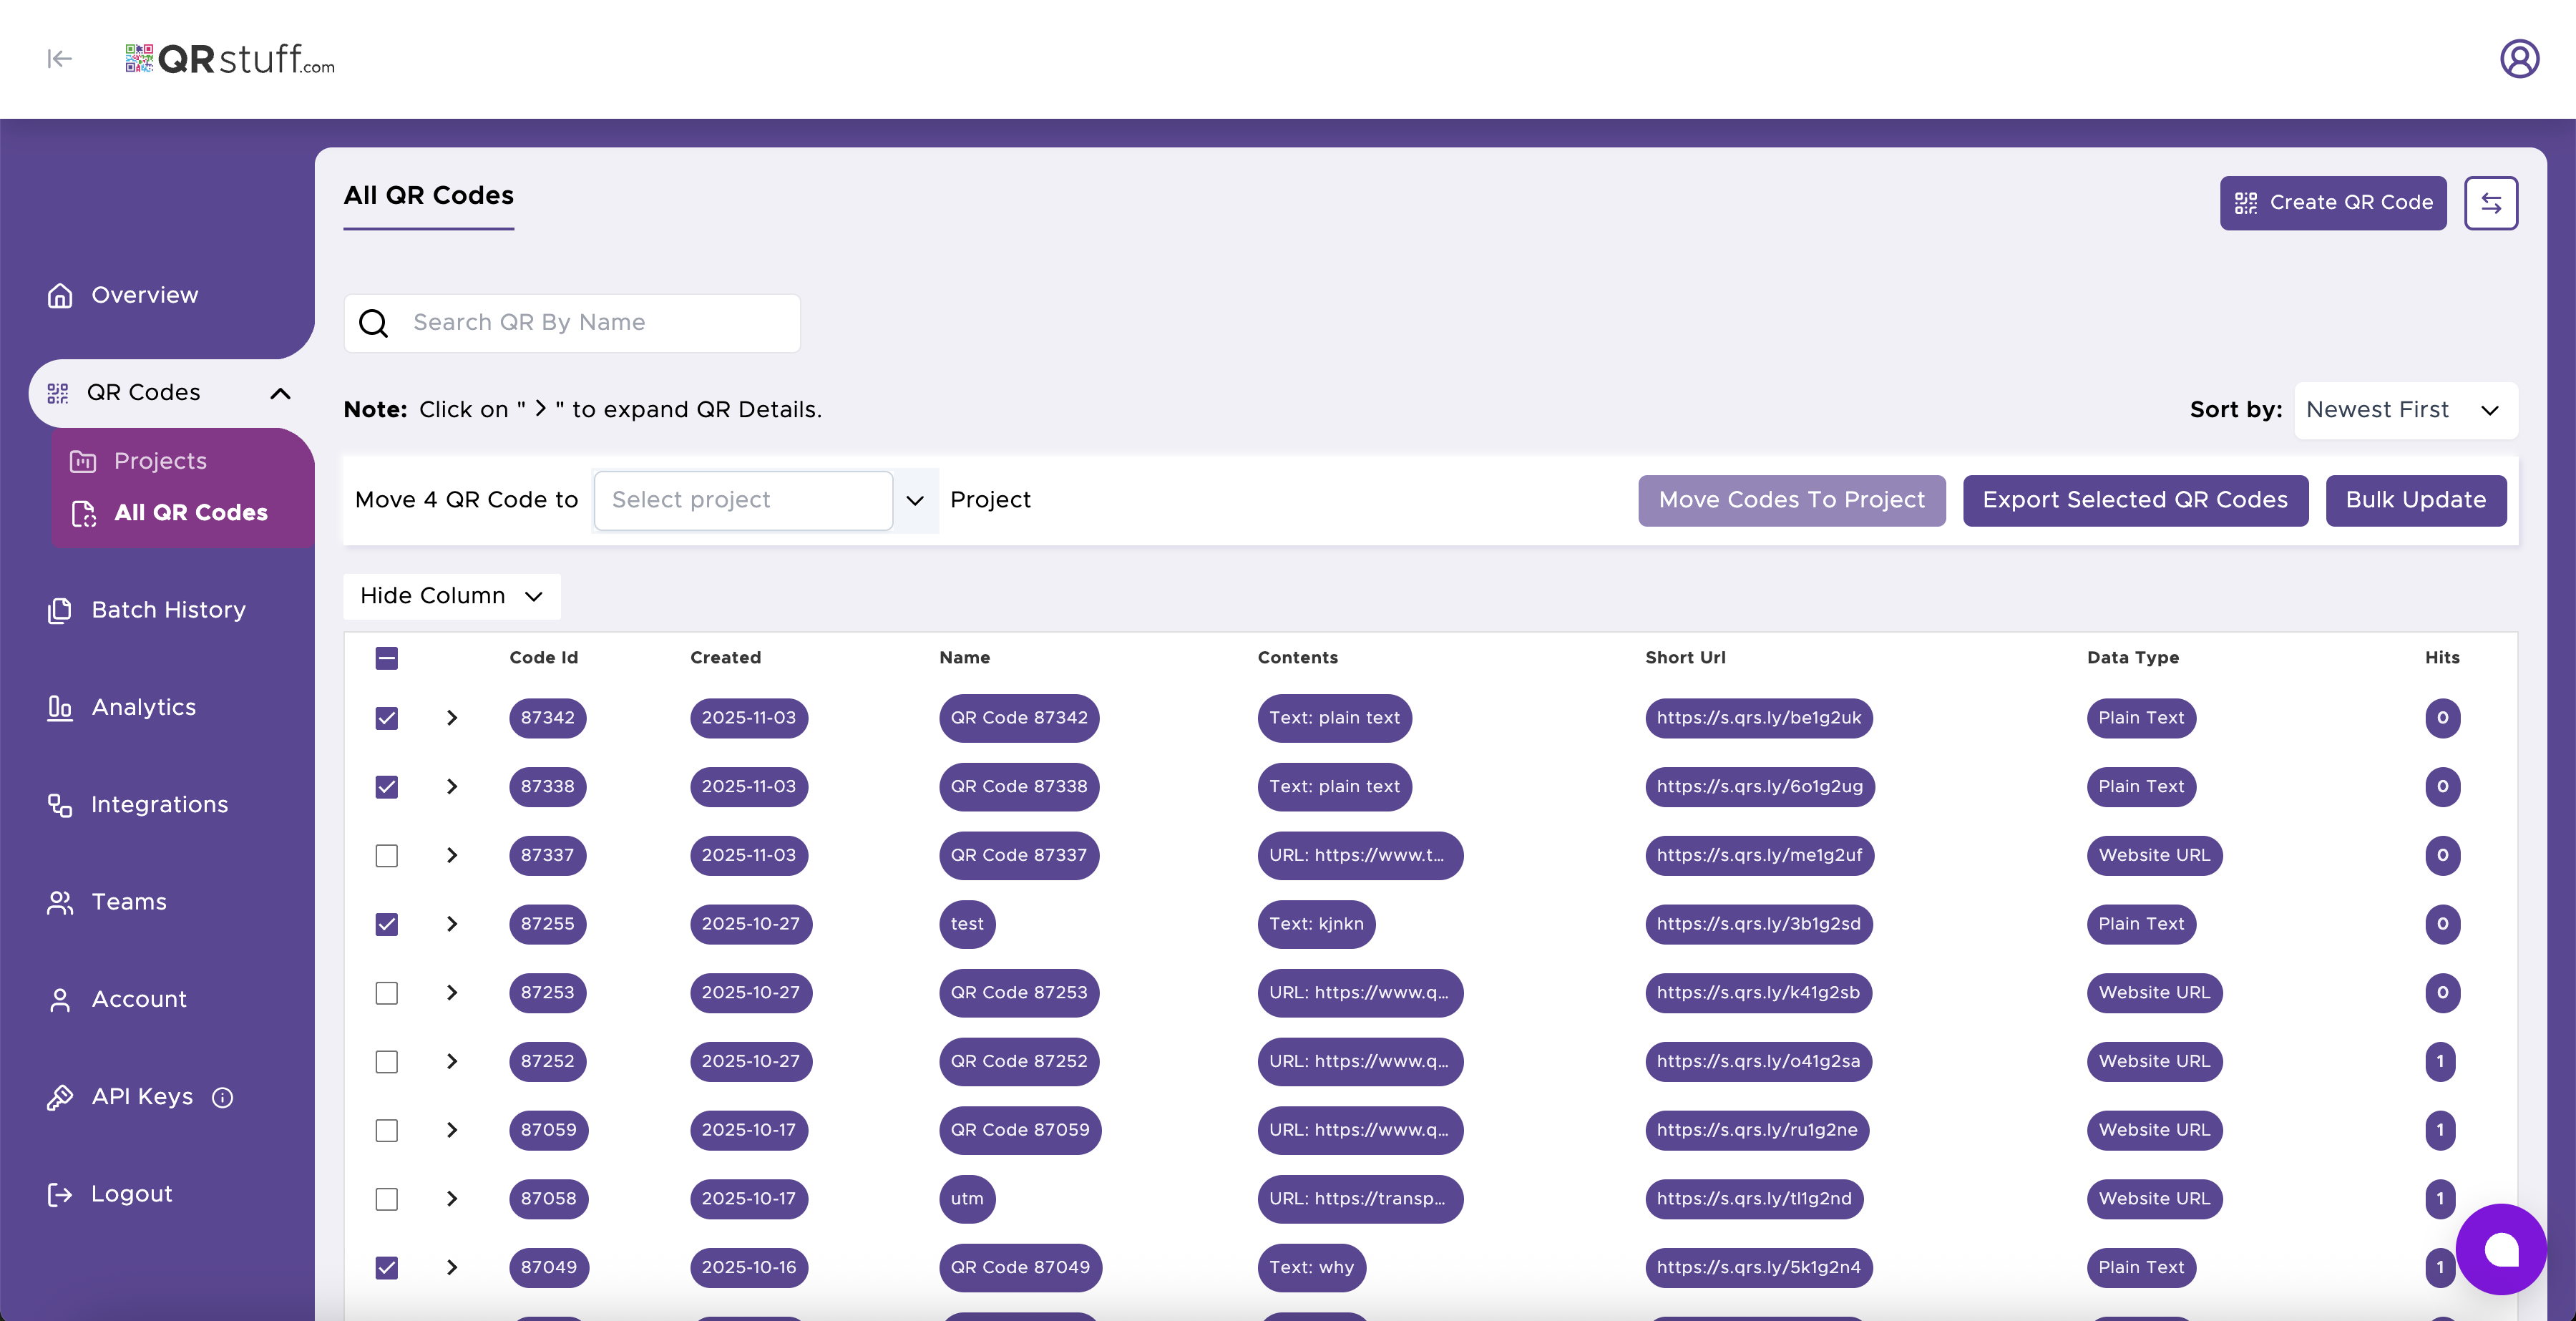Expand QR details for code 87255
Image resolution: width=2576 pixels, height=1321 pixels.
tap(452, 924)
